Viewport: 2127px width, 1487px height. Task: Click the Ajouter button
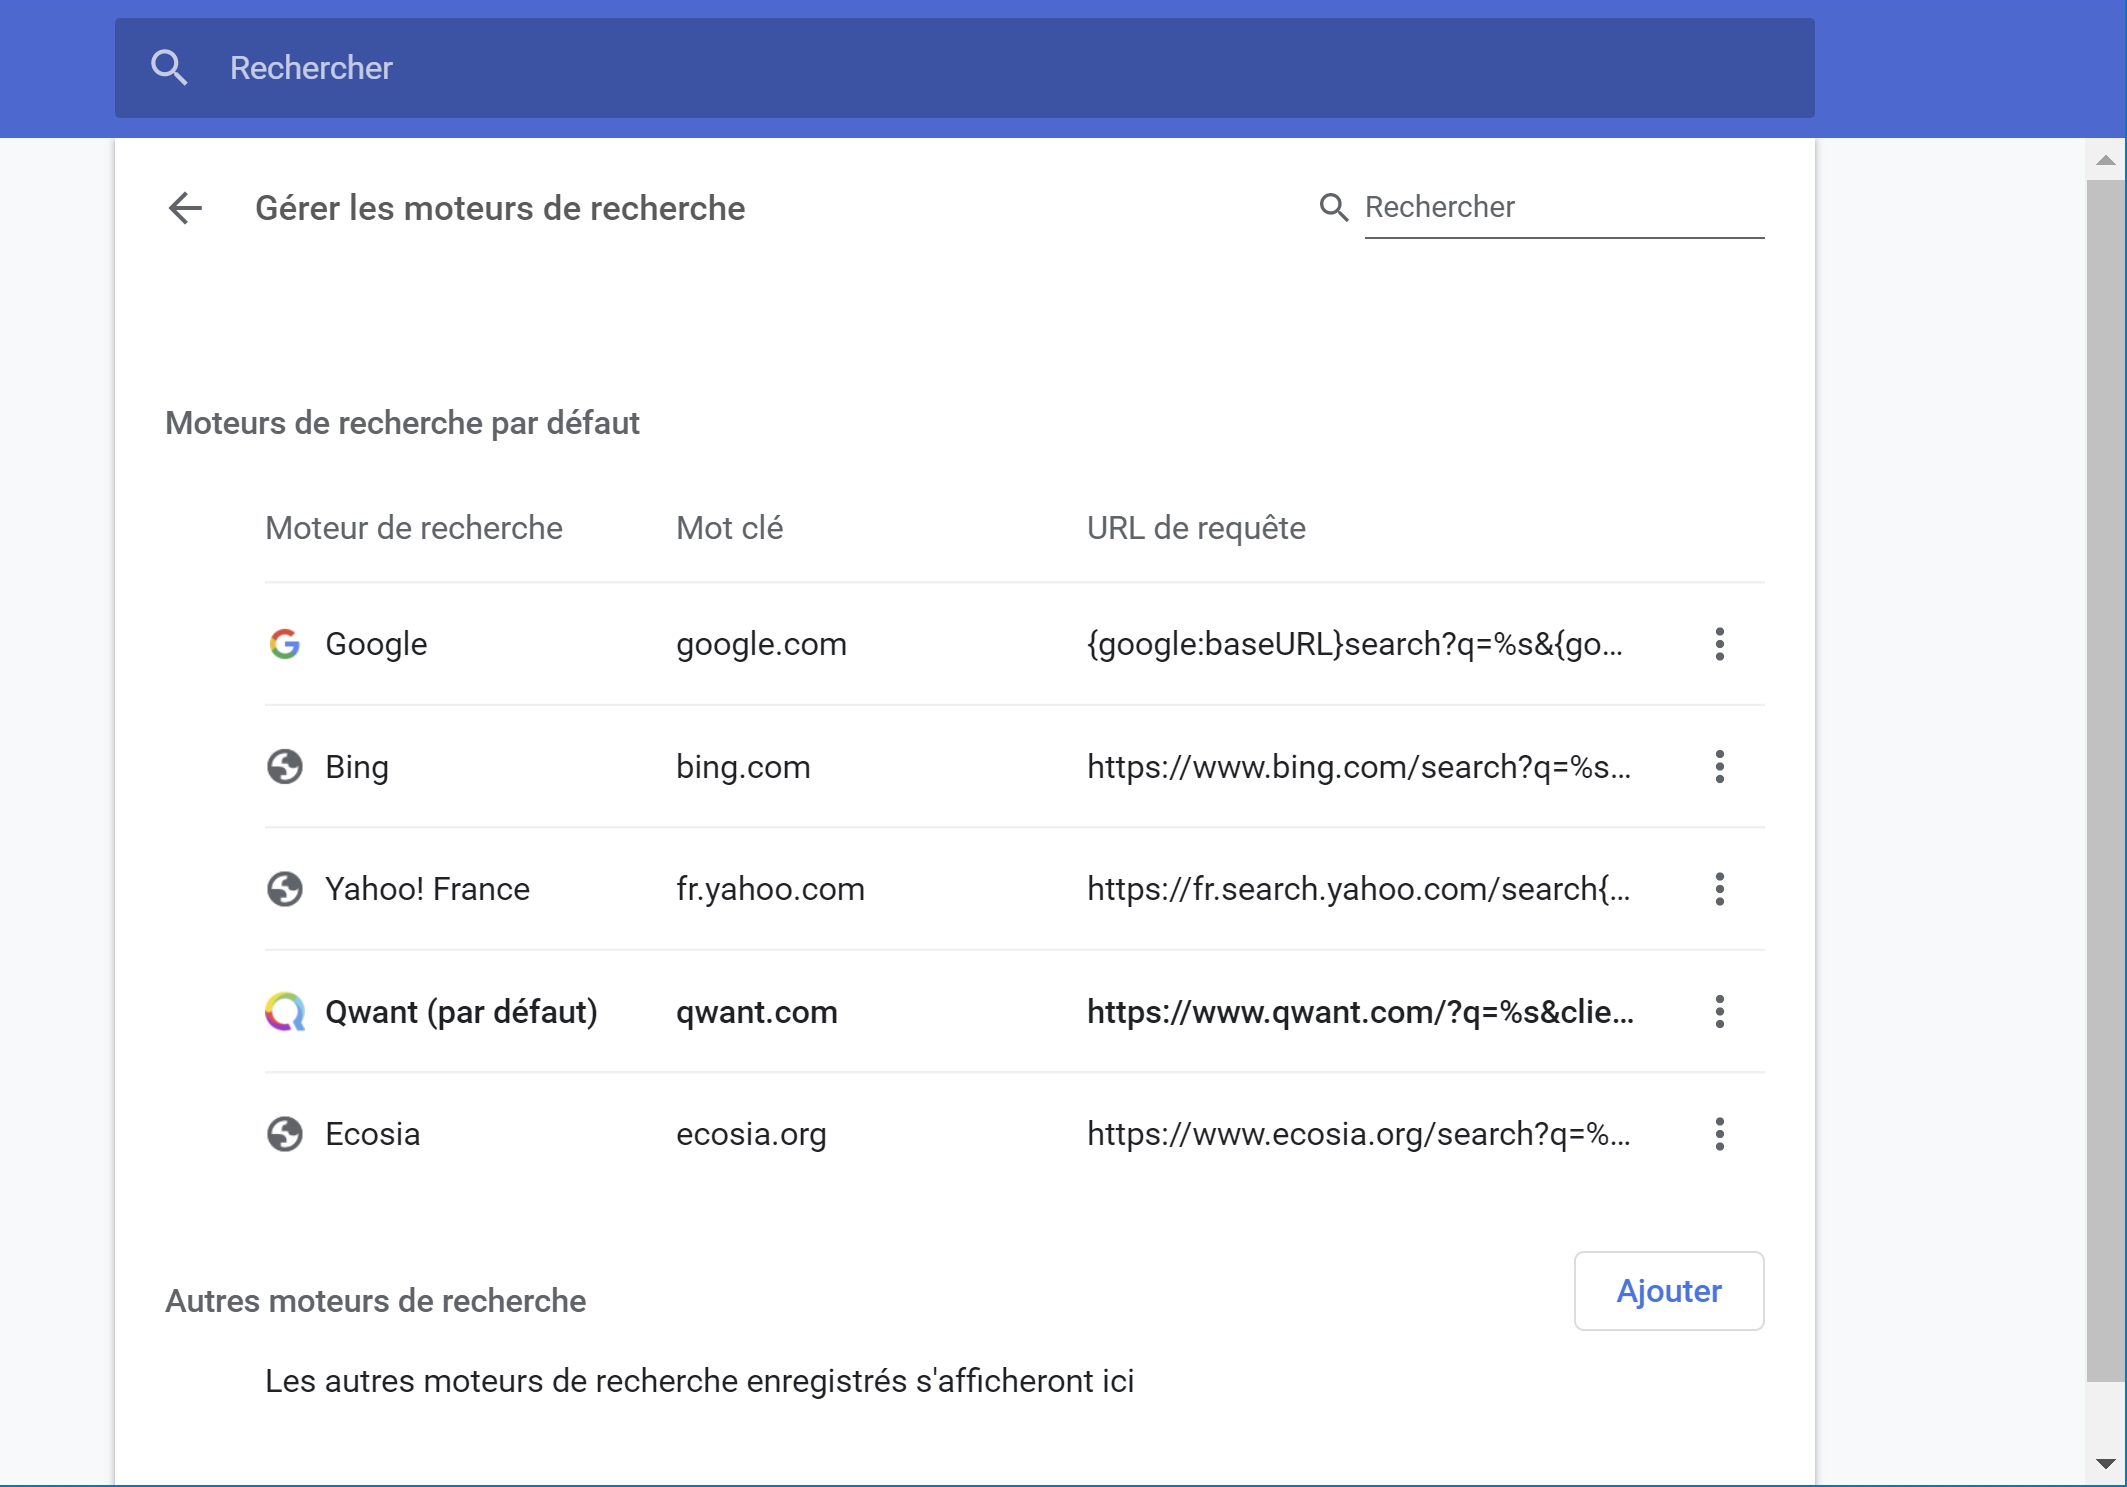(x=1669, y=1291)
